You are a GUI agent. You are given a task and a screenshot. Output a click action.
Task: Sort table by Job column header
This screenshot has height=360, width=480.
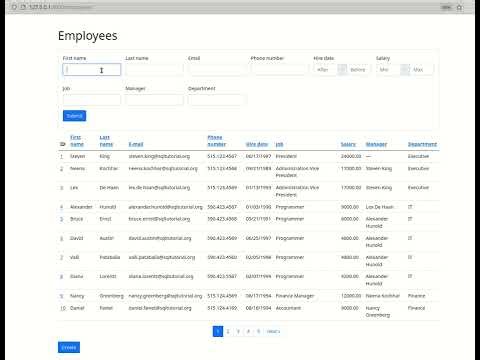pos(279,144)
